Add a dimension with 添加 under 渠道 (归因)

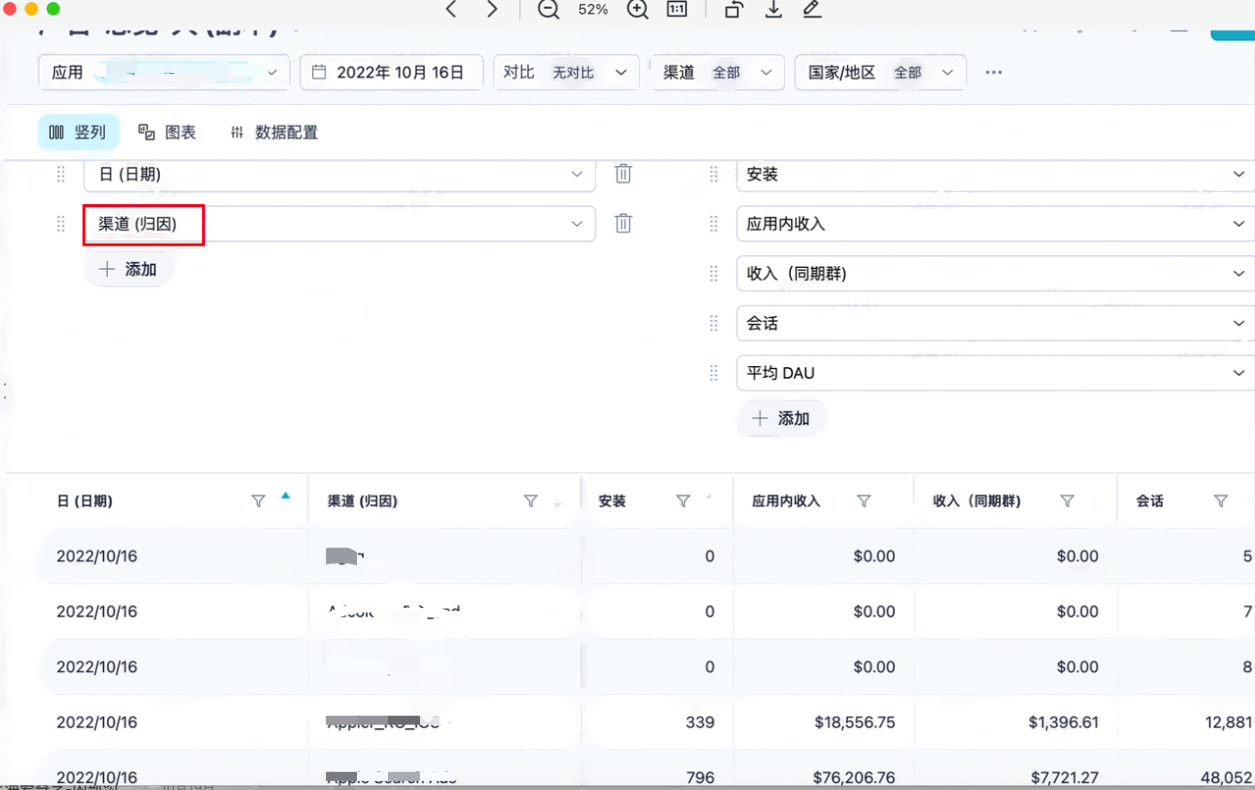[129, 269]
